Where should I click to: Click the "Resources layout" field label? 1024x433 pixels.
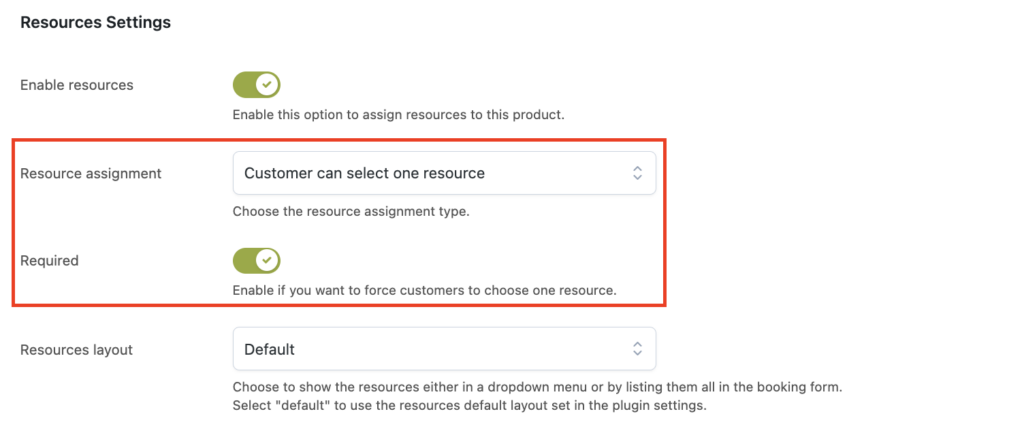coord(76,349)
